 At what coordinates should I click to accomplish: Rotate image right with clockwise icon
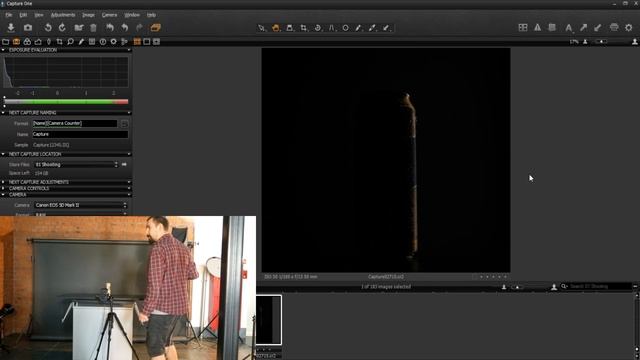62,27
